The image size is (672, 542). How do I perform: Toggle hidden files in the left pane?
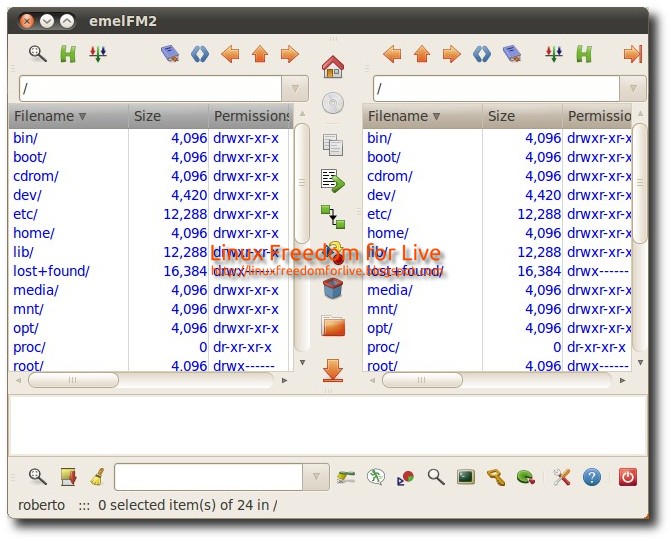[x=68, y=54]
